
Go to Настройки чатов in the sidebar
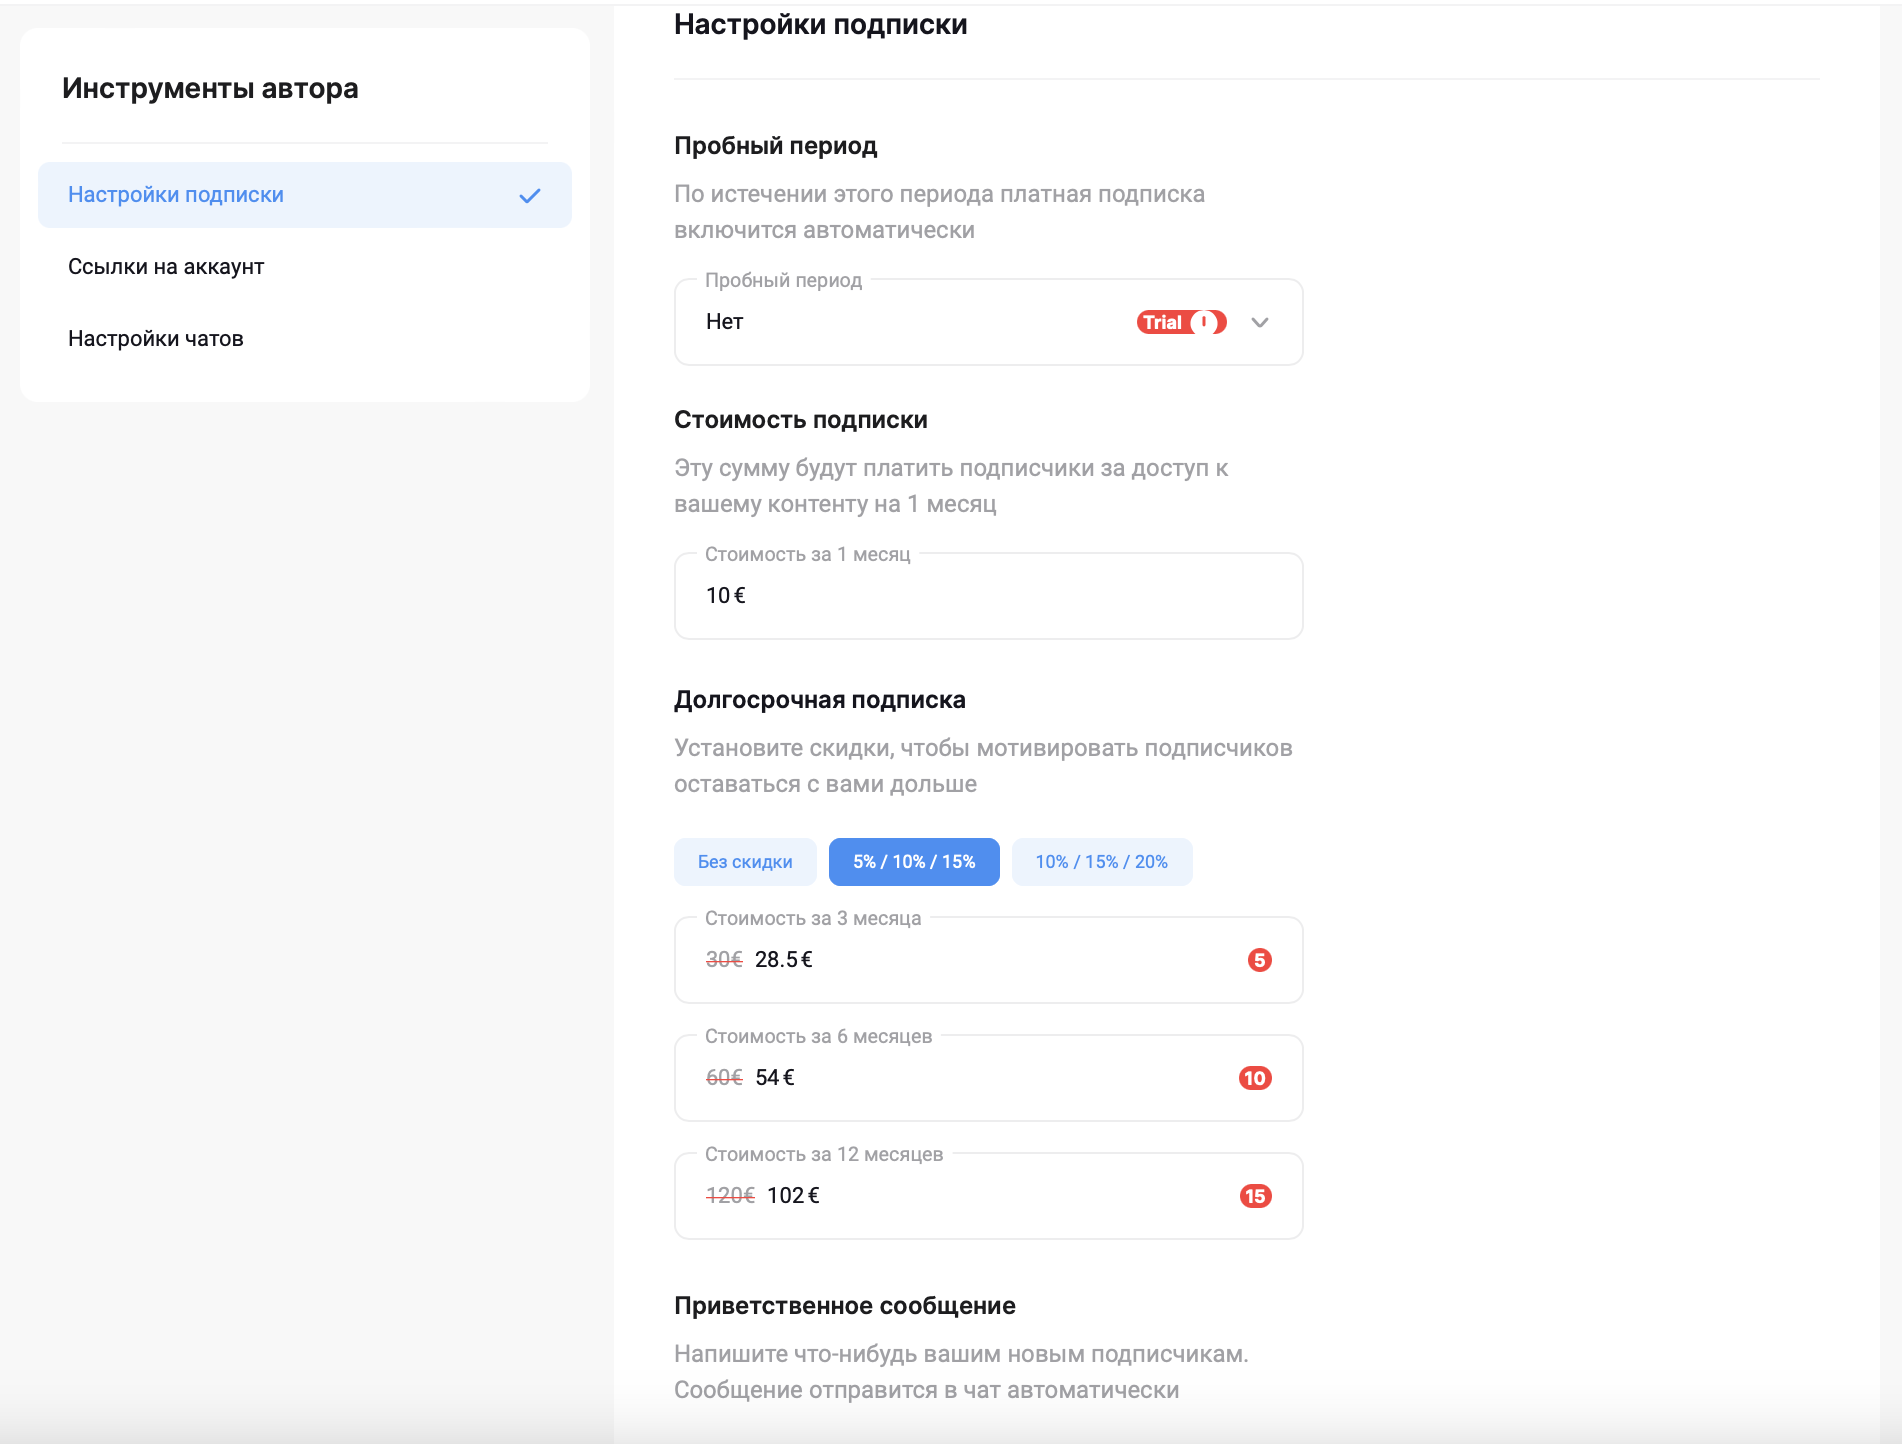point(156,339)
